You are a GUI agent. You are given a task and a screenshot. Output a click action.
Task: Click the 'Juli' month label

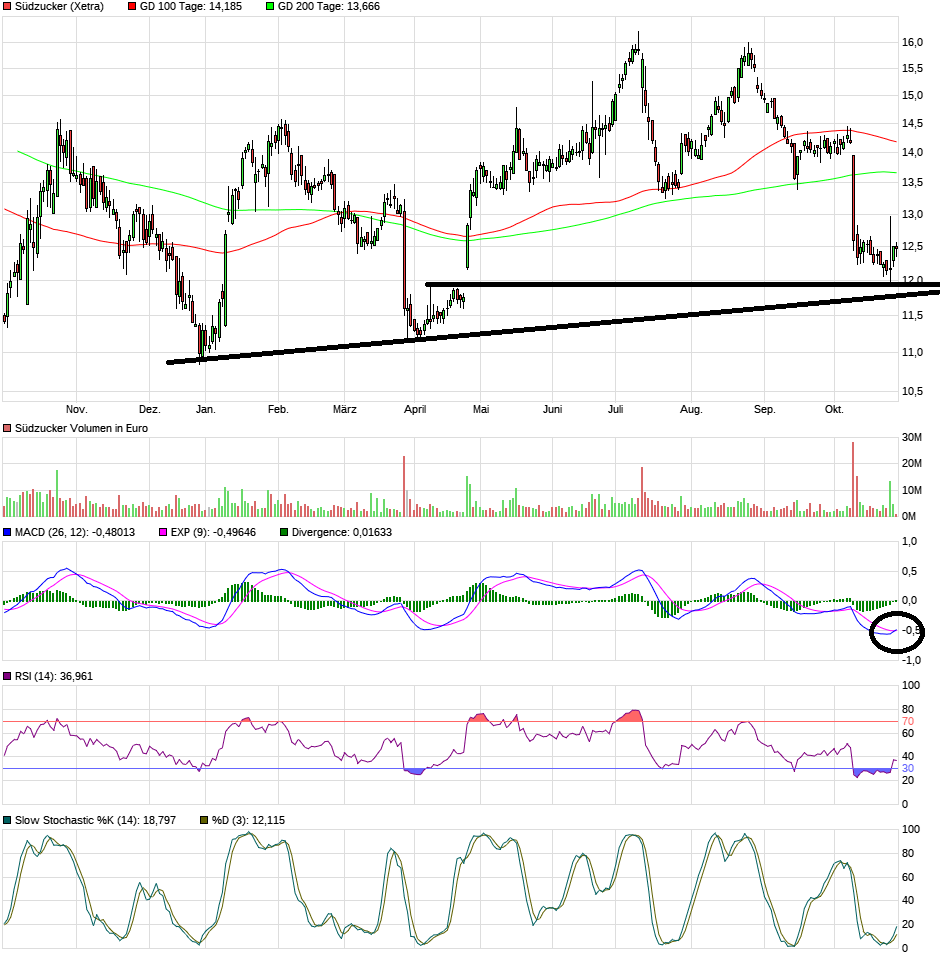(615, 409)
